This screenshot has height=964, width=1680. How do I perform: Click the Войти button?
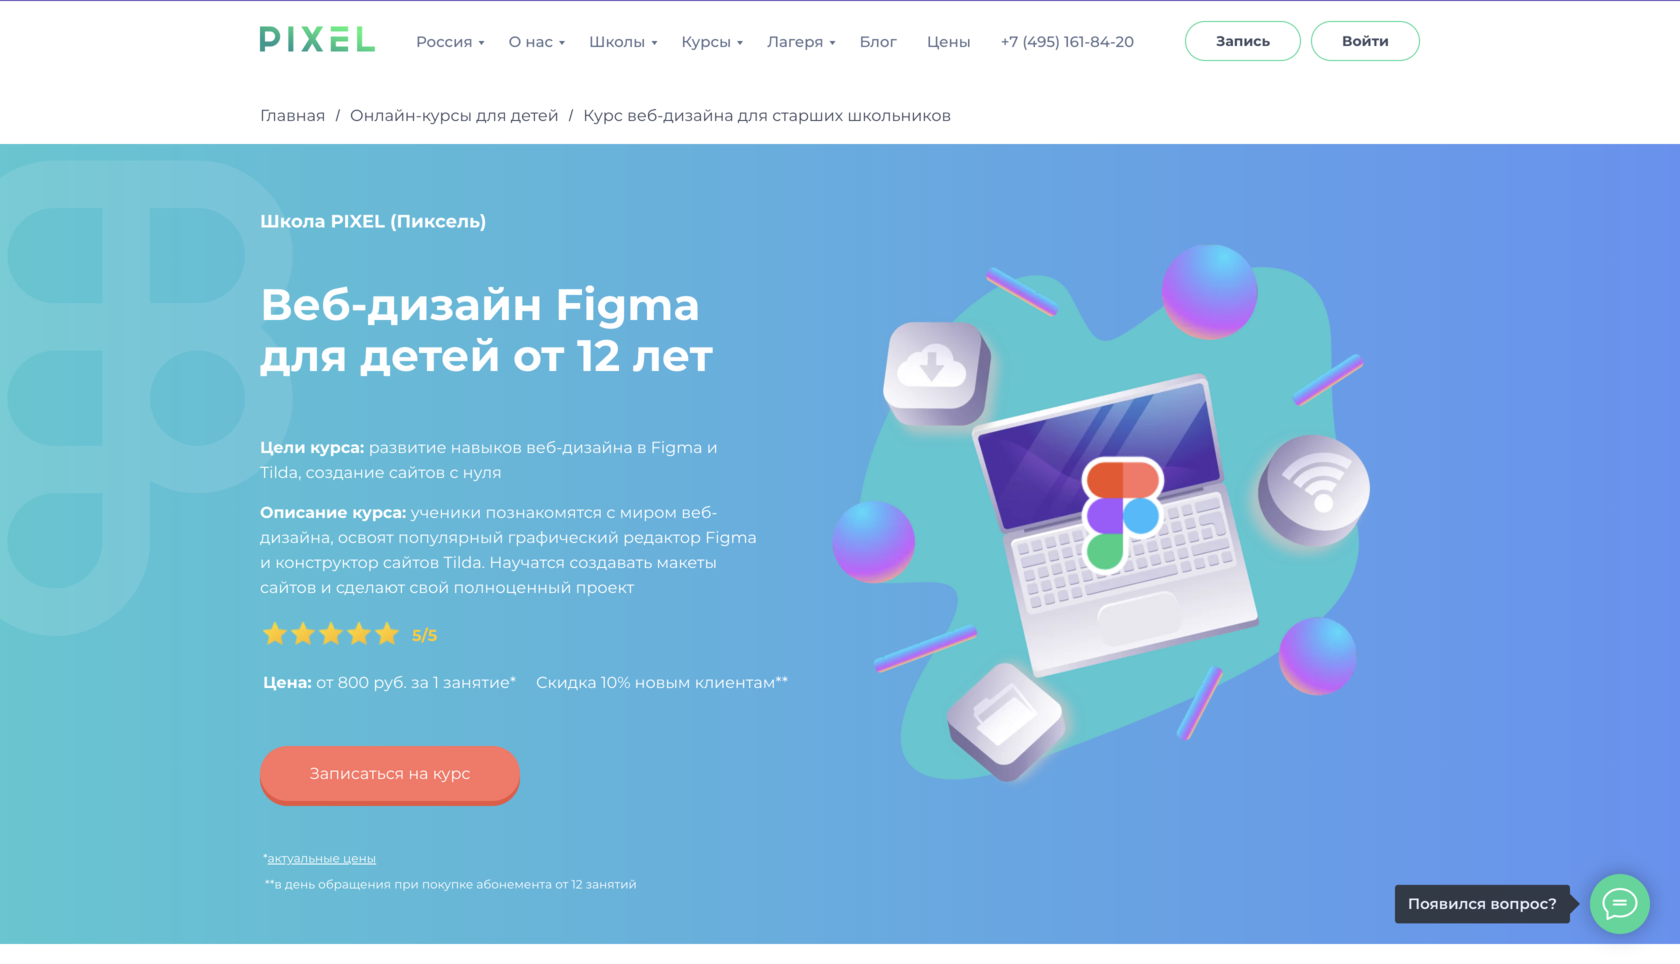click(x=1365, y=41)
